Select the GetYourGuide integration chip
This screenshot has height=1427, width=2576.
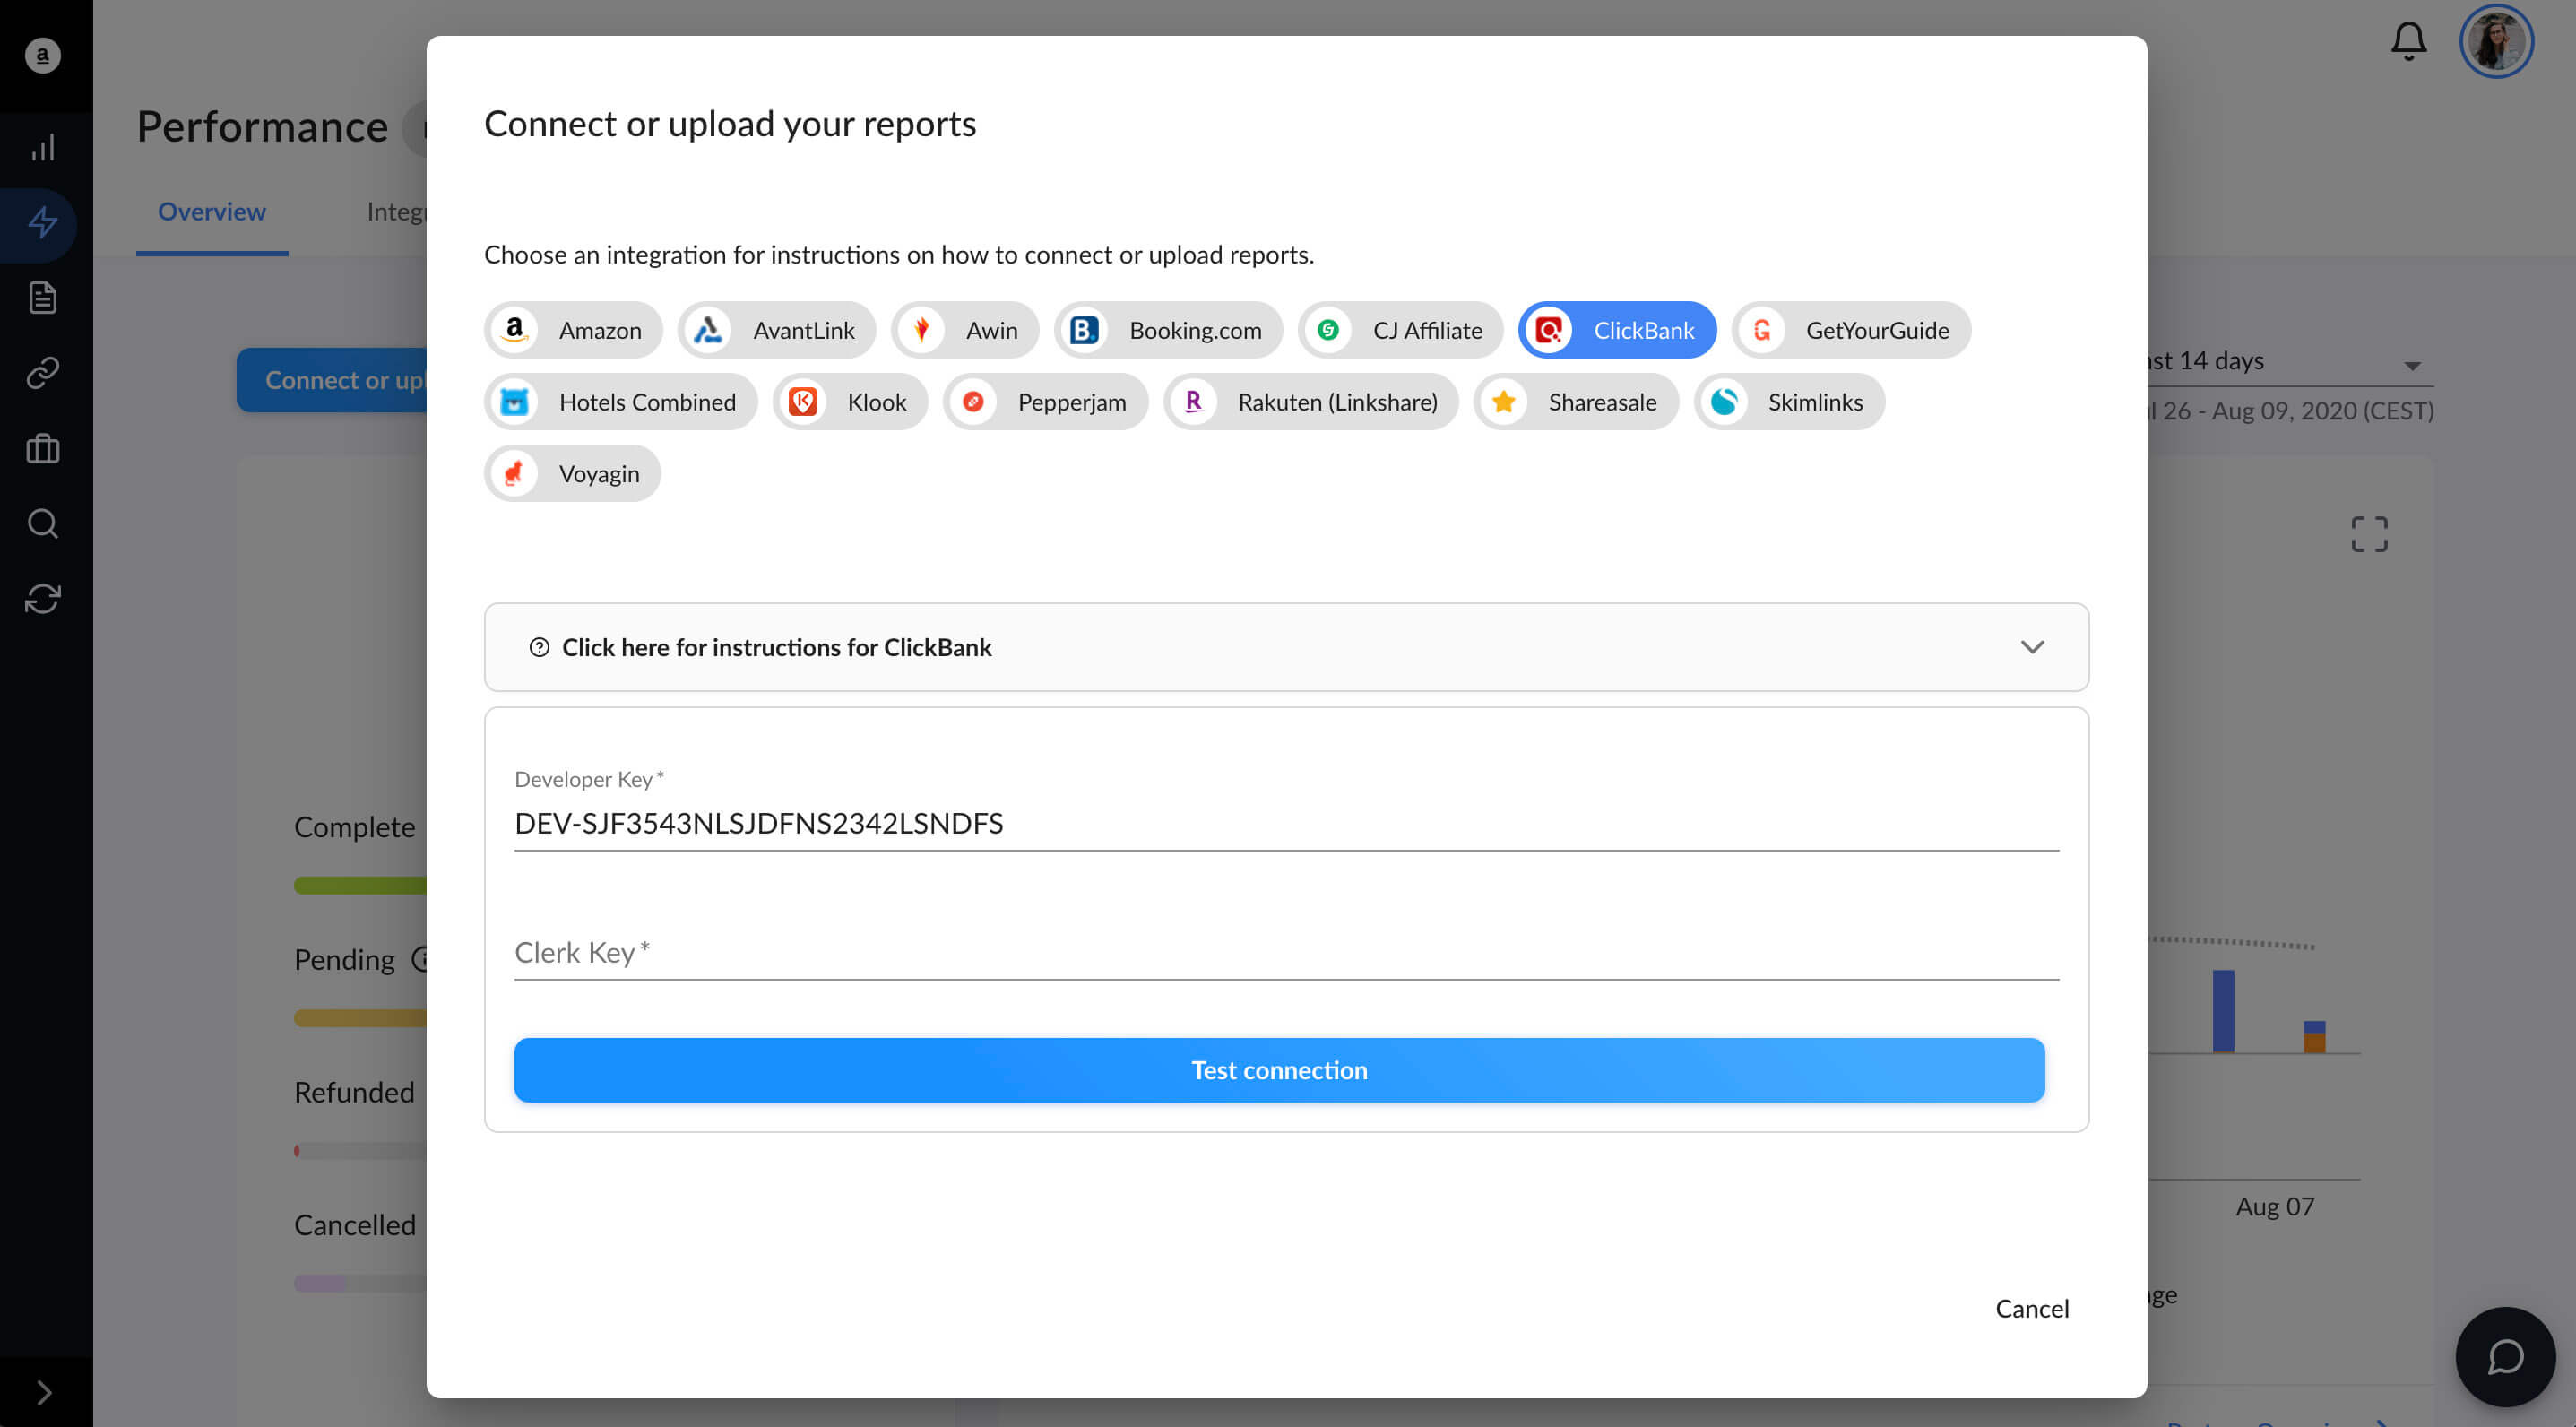[x=1851, y=330]
